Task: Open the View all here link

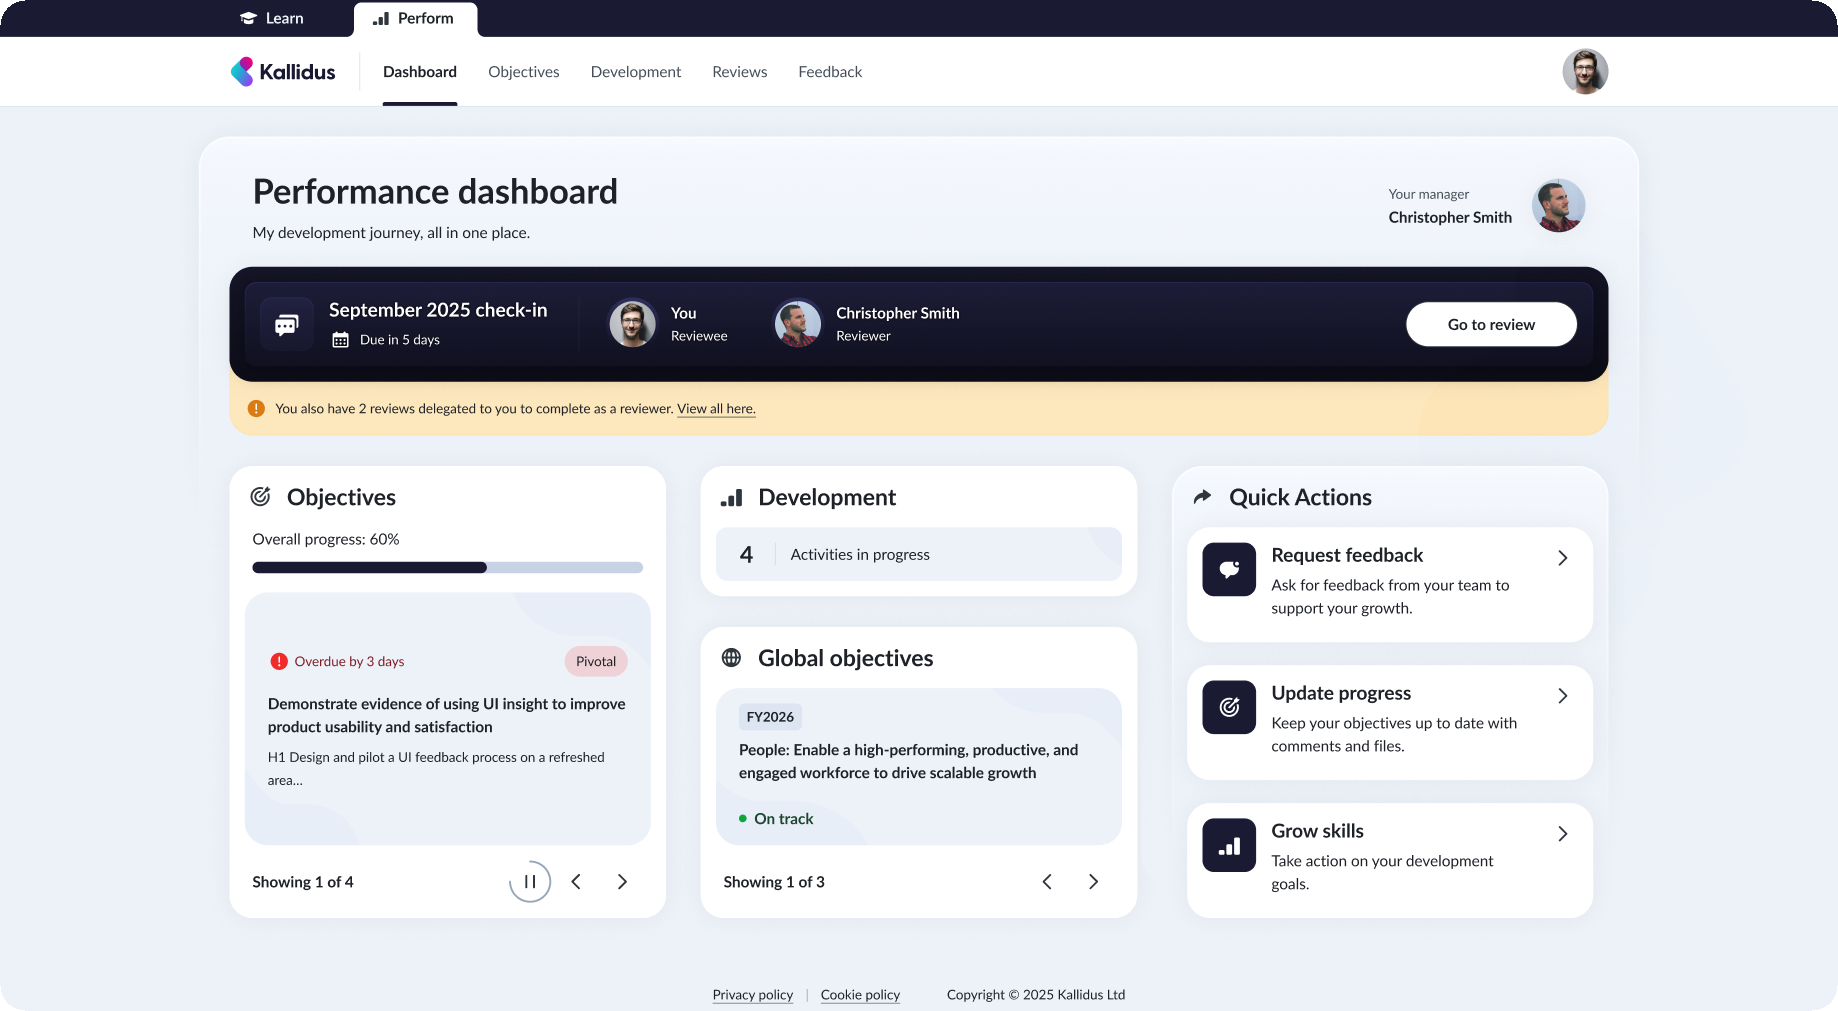Action: [716, 409]
